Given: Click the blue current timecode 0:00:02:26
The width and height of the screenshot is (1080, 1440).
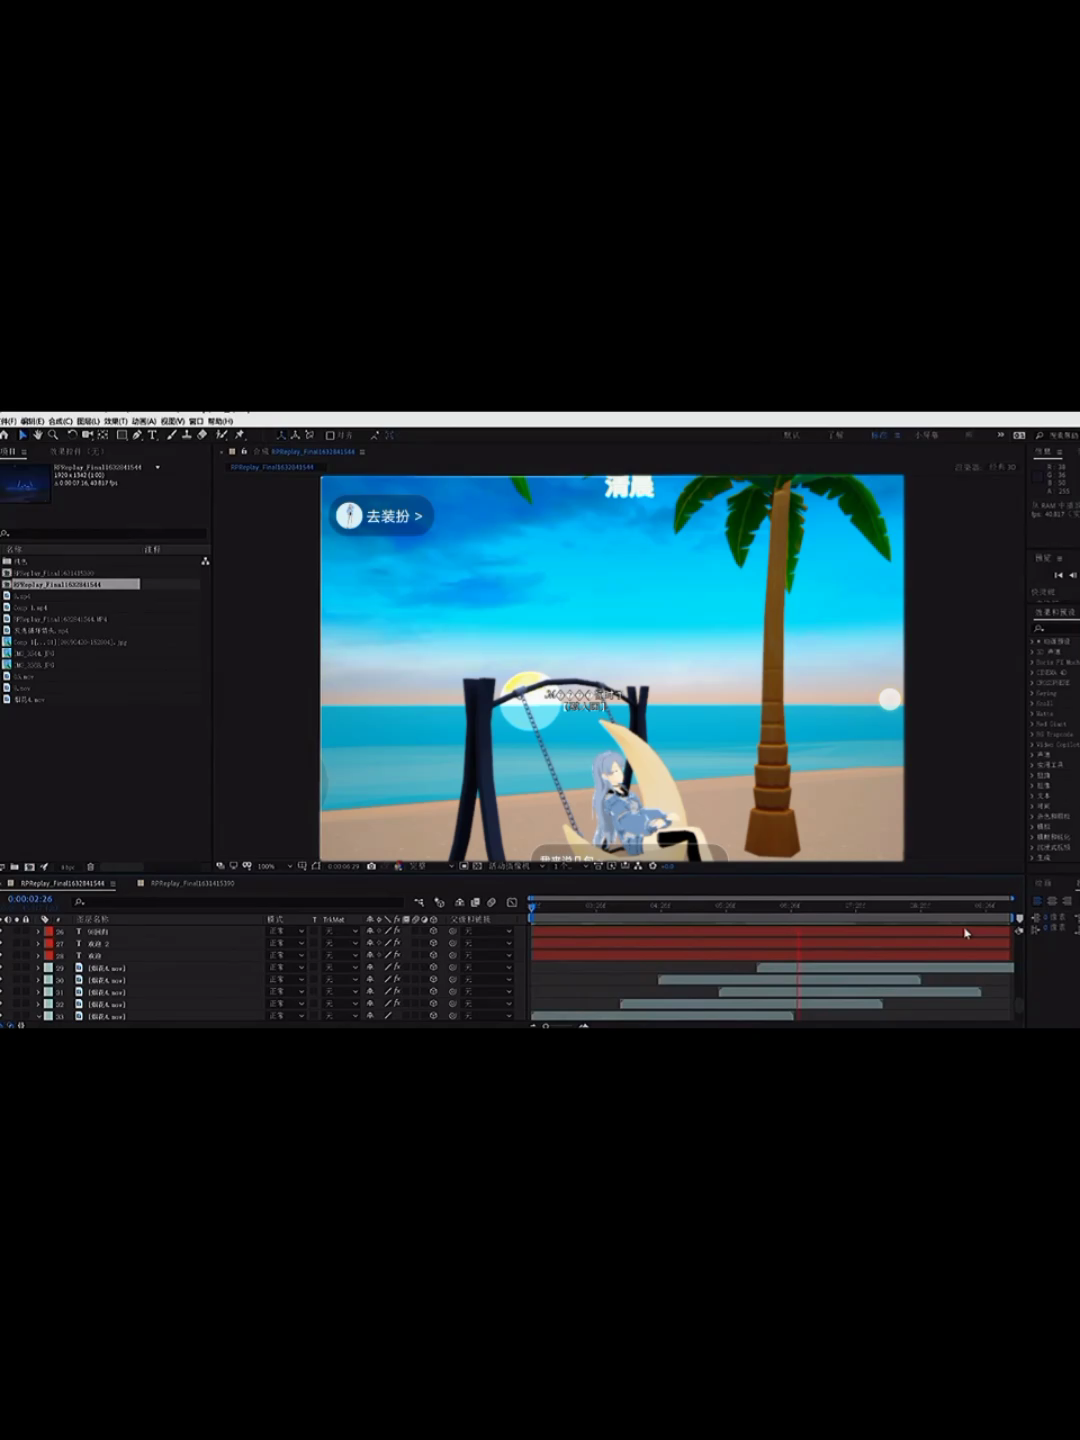Looking at the screenshot, I should coord(30,899).
